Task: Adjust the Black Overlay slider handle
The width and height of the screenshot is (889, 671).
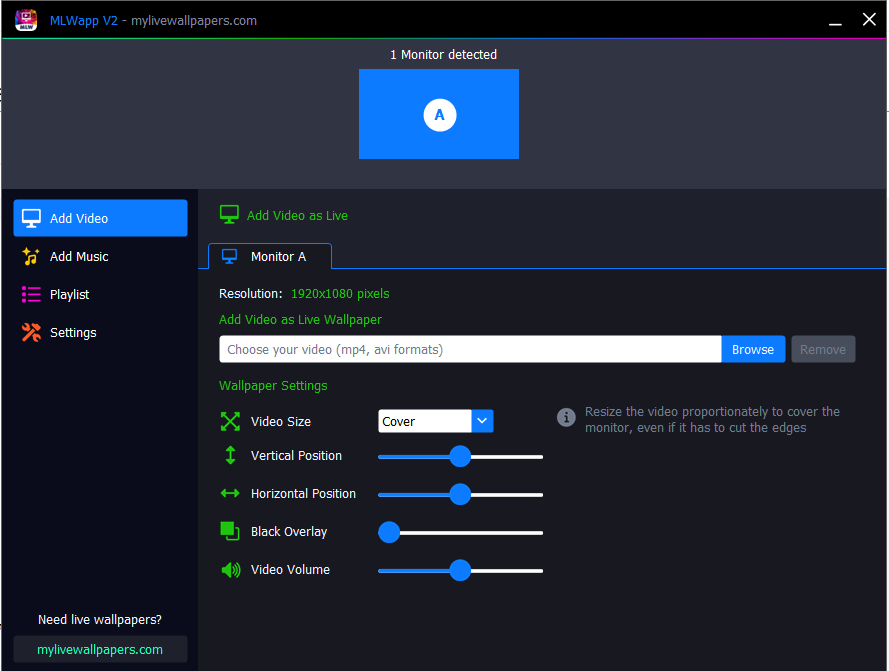Action: pyautogui.click(x=389, y=532)
